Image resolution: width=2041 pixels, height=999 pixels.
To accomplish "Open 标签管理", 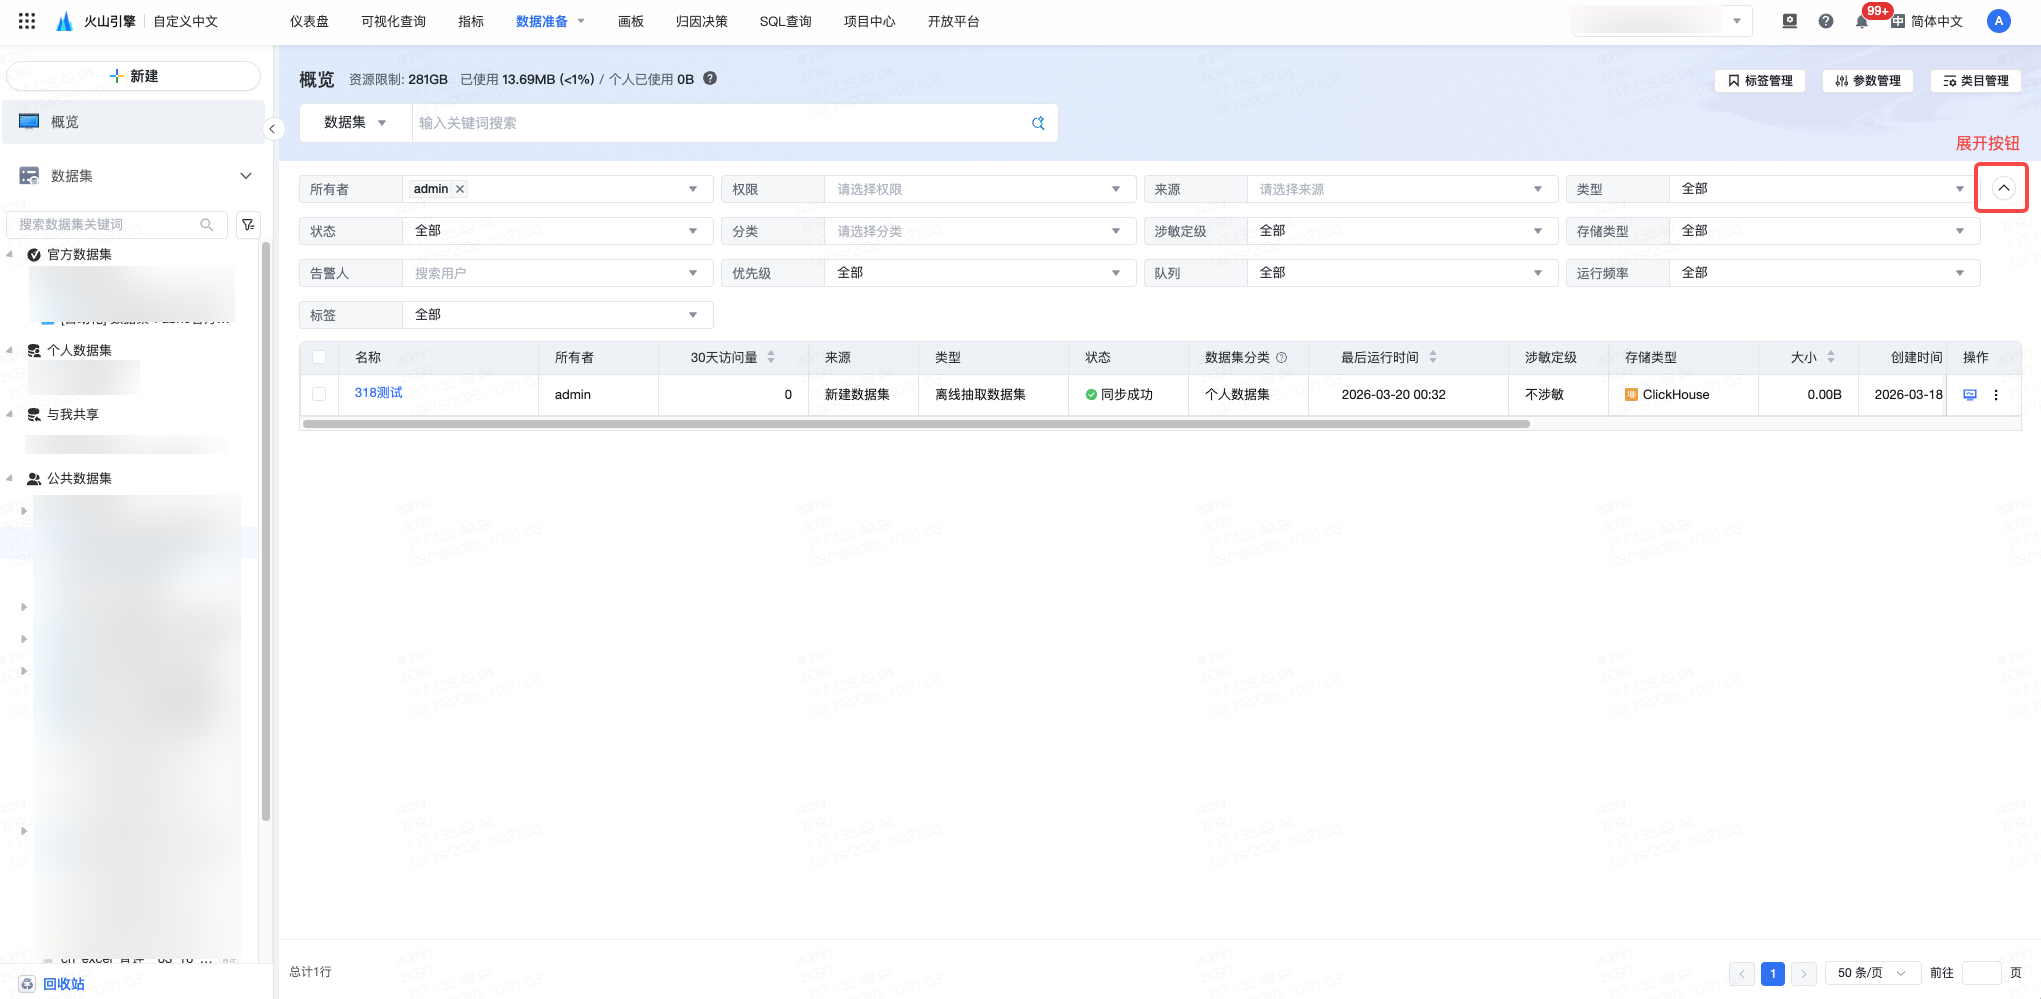I will point(1760,81).
